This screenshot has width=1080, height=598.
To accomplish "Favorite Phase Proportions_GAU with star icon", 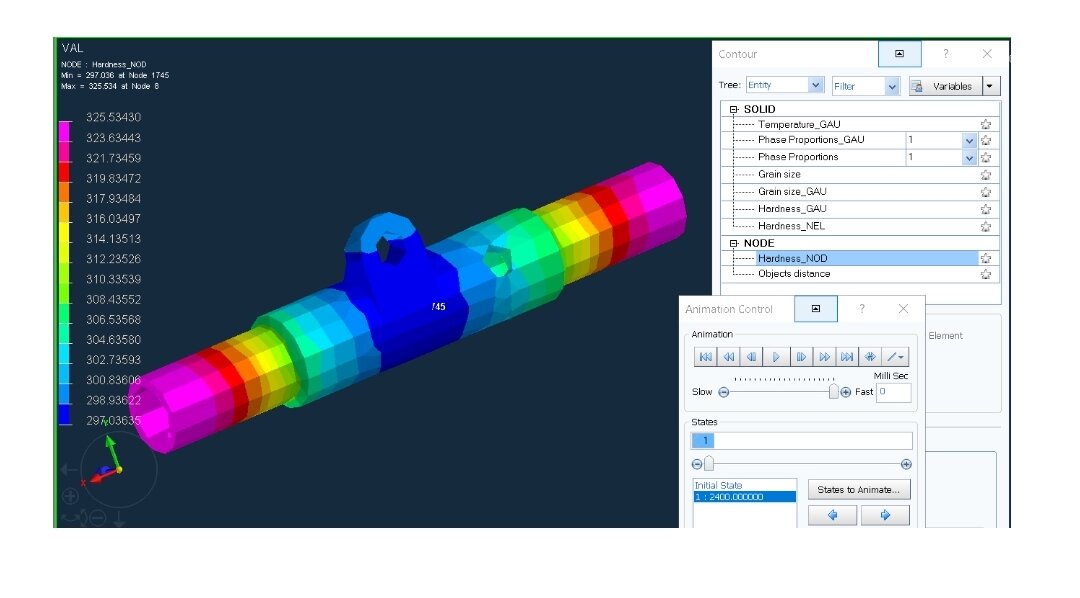I will (986, 141).
